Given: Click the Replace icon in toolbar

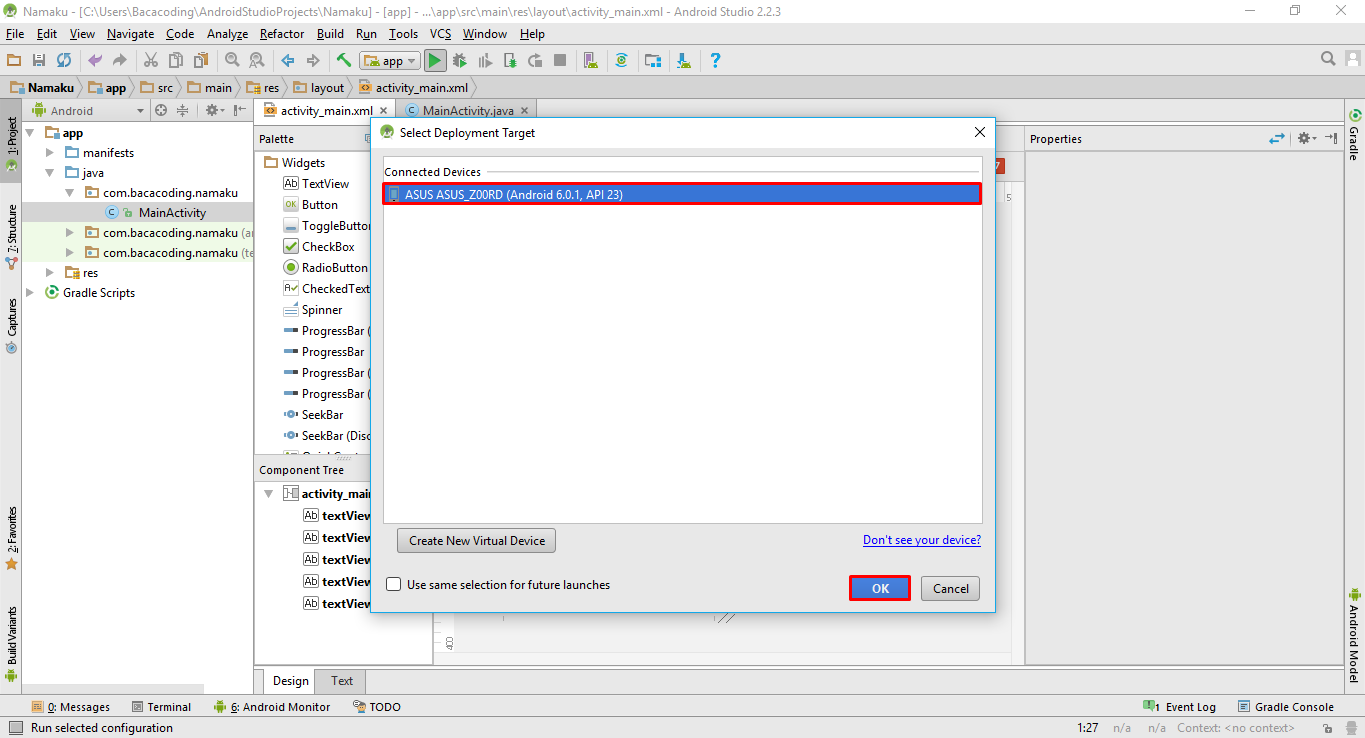Looking at the screenshot, I should click(x=256, y=60).
